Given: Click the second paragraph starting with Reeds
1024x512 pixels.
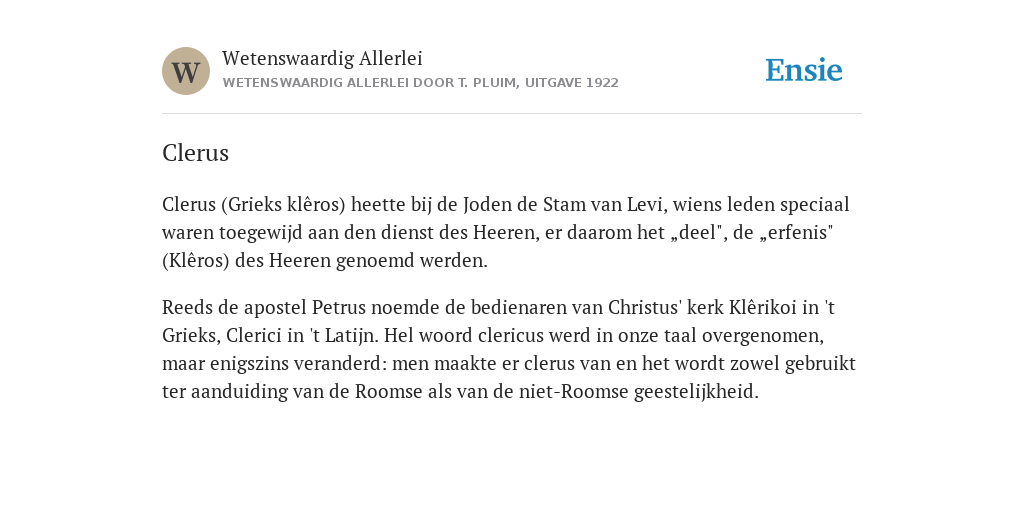Looking at the screenshot, I should click(509, 349).
